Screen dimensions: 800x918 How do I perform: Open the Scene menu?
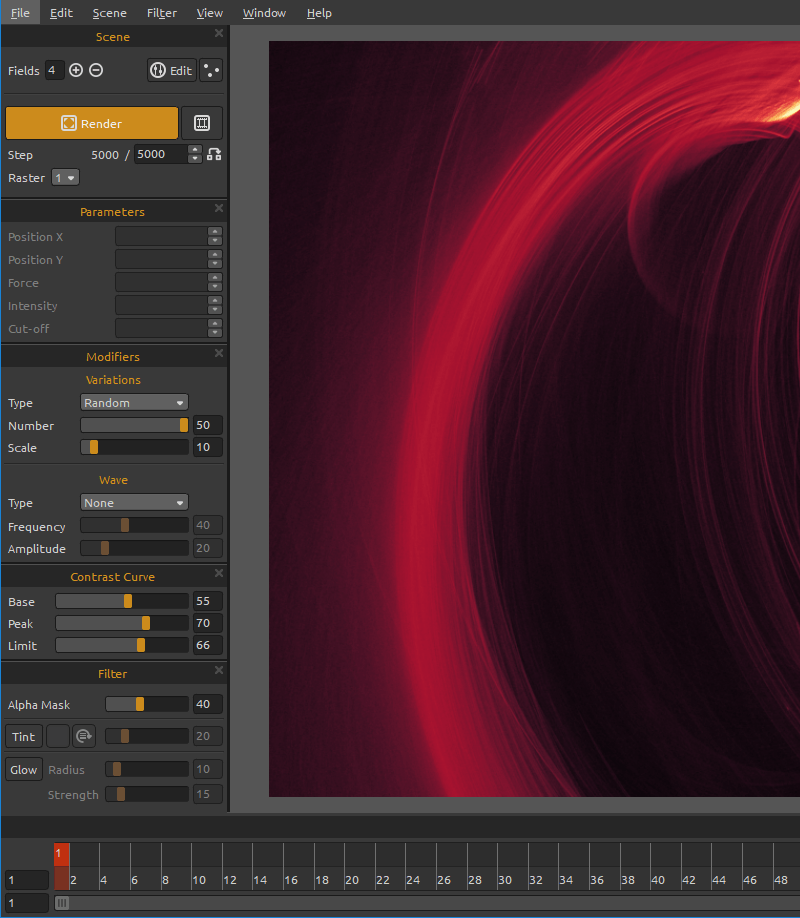[x=109, y=13]
